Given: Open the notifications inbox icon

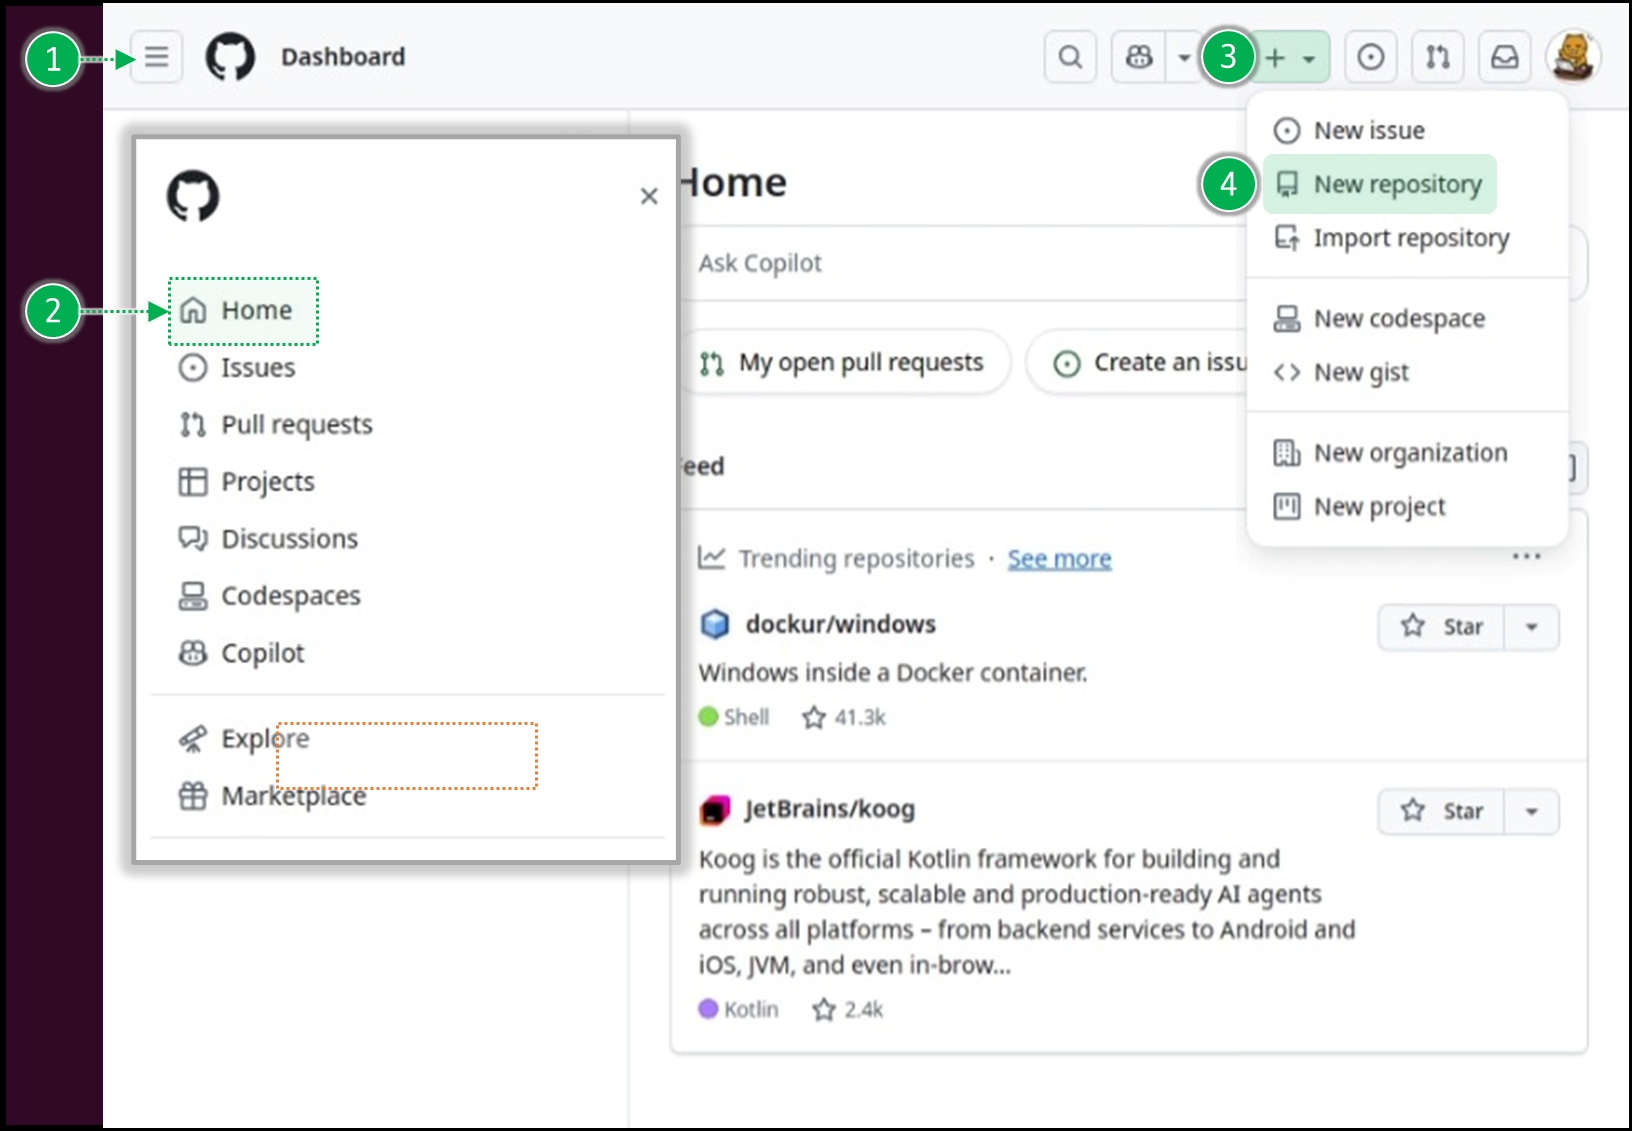Looking at the screenshot, I should point(1505,57).
